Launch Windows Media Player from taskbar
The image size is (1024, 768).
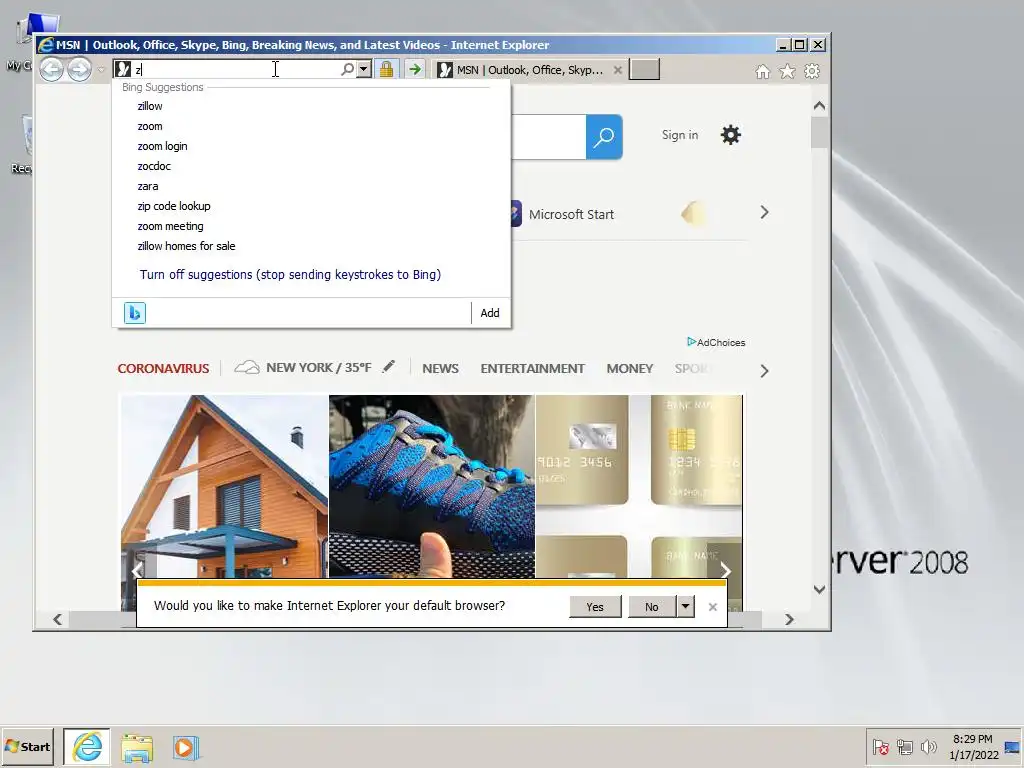pos(185,748)
